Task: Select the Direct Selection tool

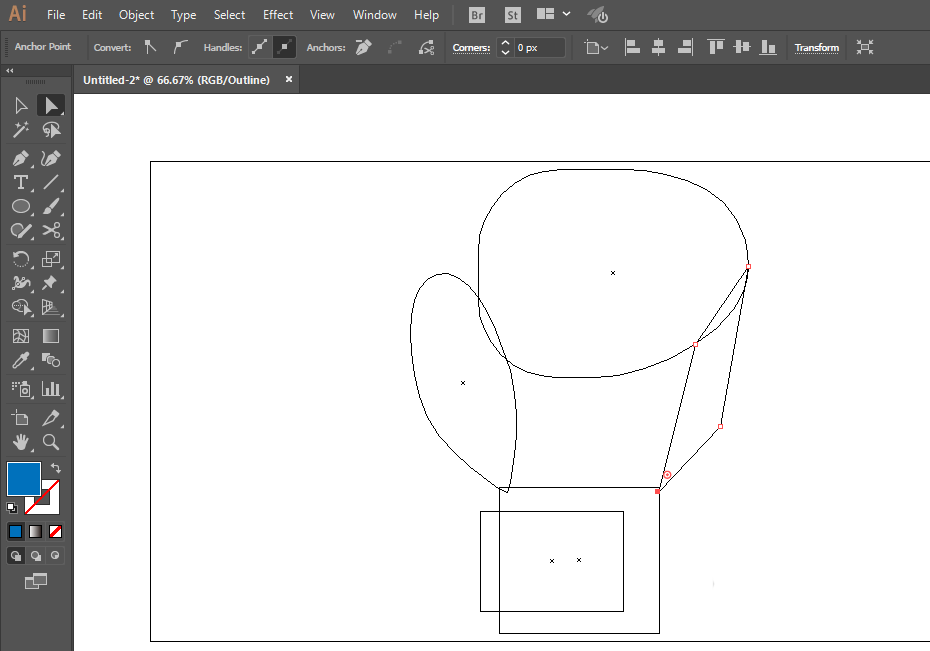Action: click(51, 106)
